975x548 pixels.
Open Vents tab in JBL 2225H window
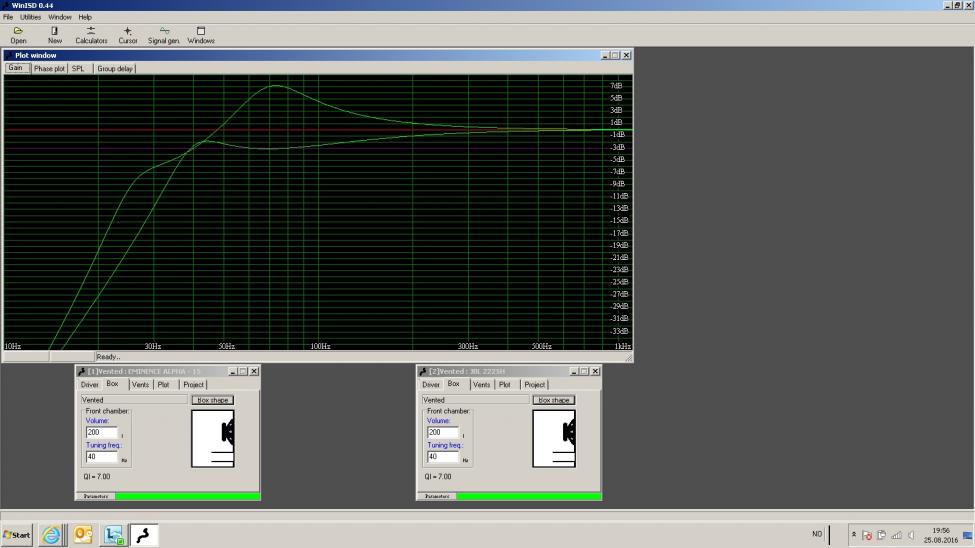coord(481,384)
